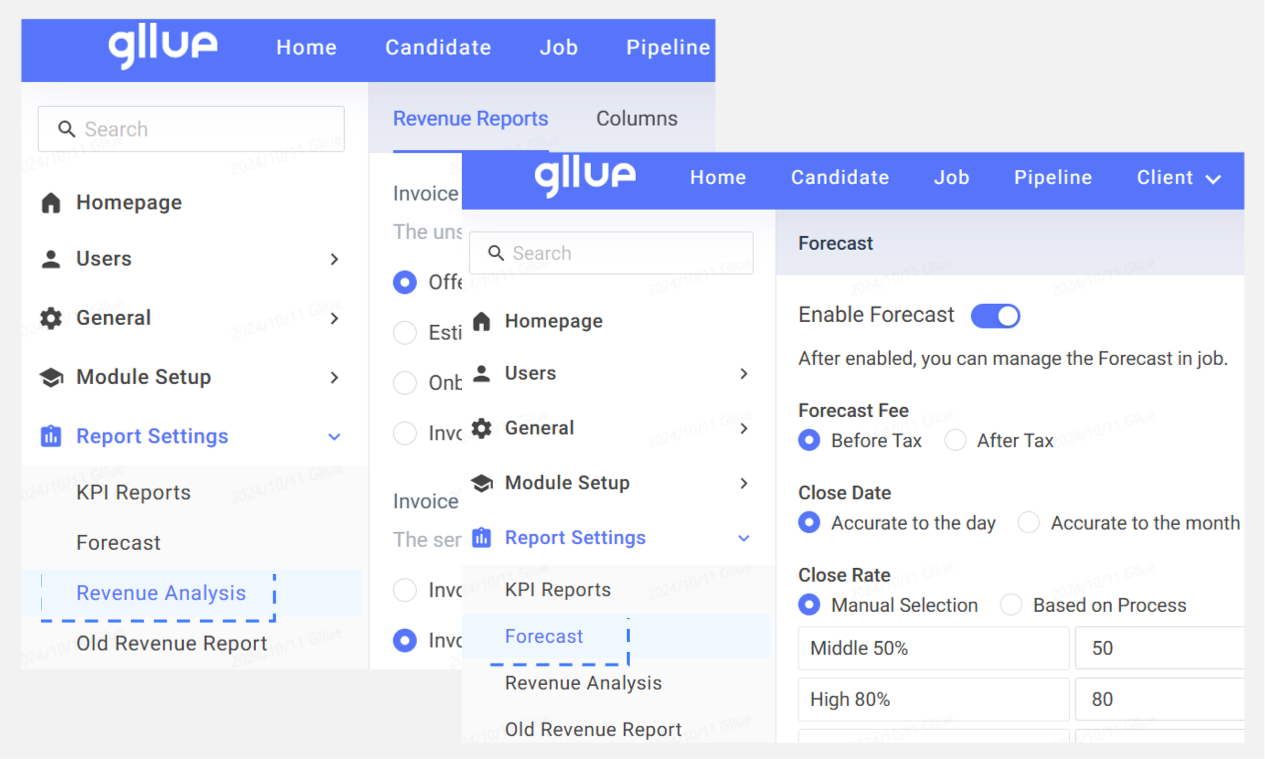Click the gllue logo in the front header

tap(585, 177)
